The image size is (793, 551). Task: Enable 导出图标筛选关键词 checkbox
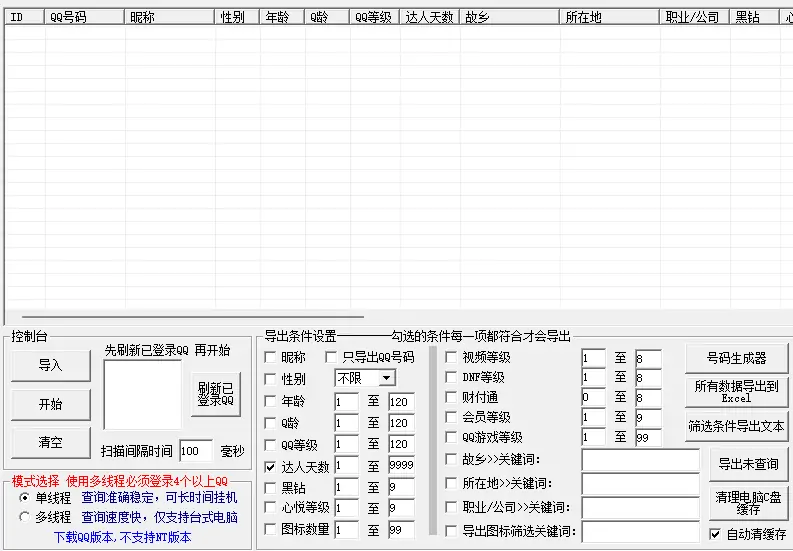(451, 531)
